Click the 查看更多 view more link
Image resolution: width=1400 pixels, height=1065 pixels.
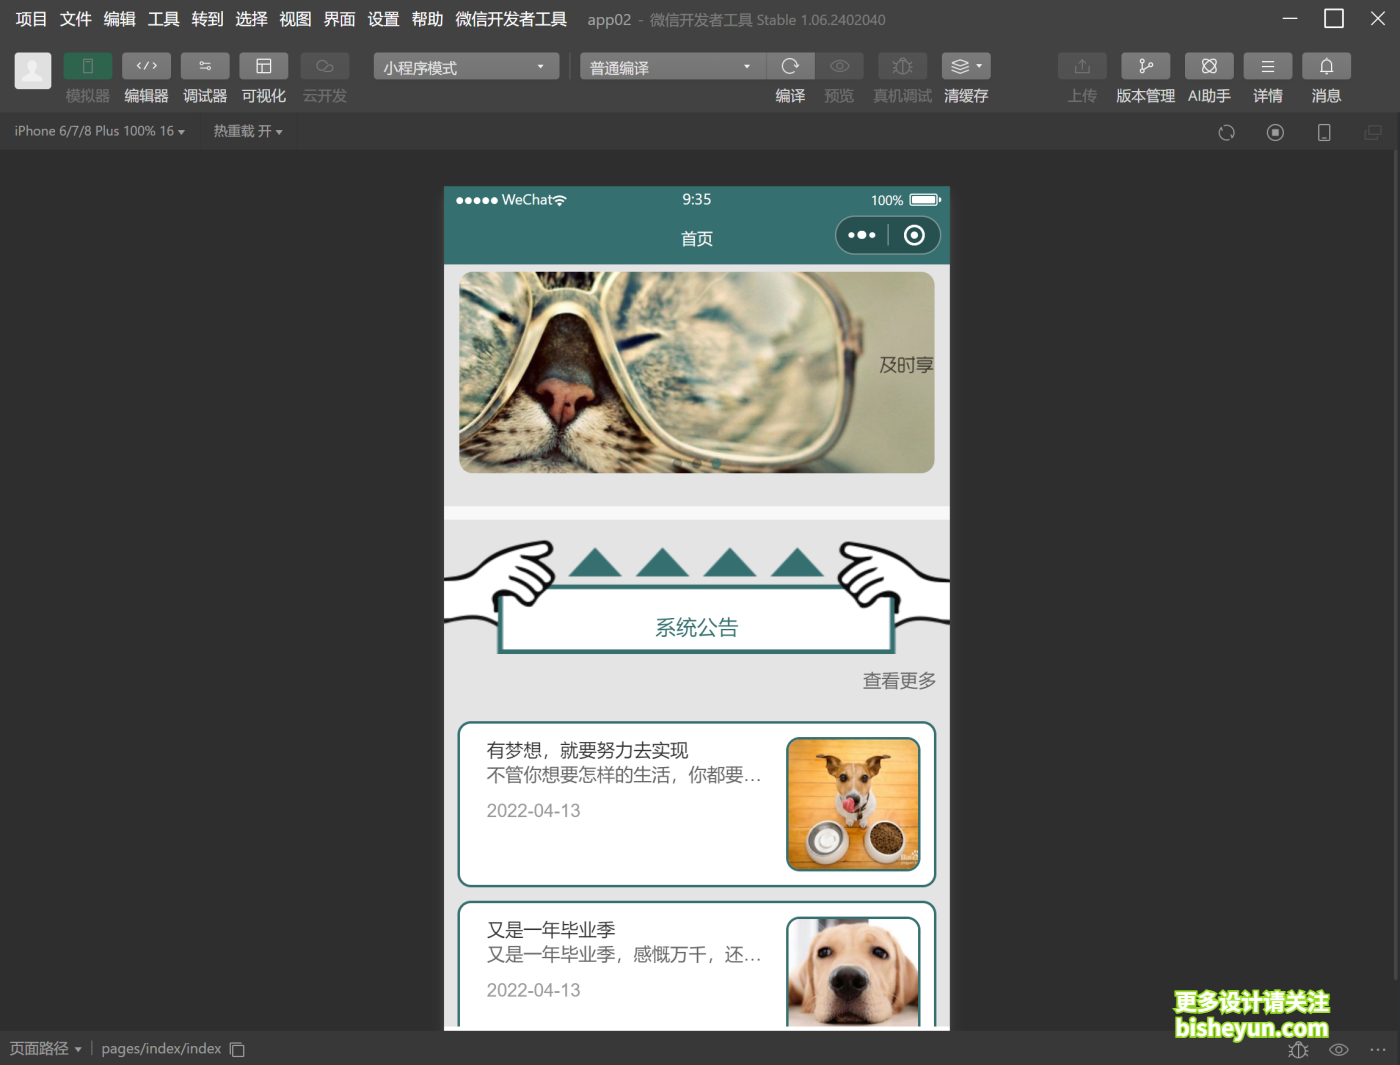tap(897, 681)
